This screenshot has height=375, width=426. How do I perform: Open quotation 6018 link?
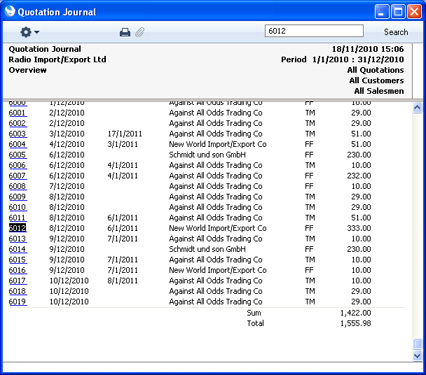point(17,291)
